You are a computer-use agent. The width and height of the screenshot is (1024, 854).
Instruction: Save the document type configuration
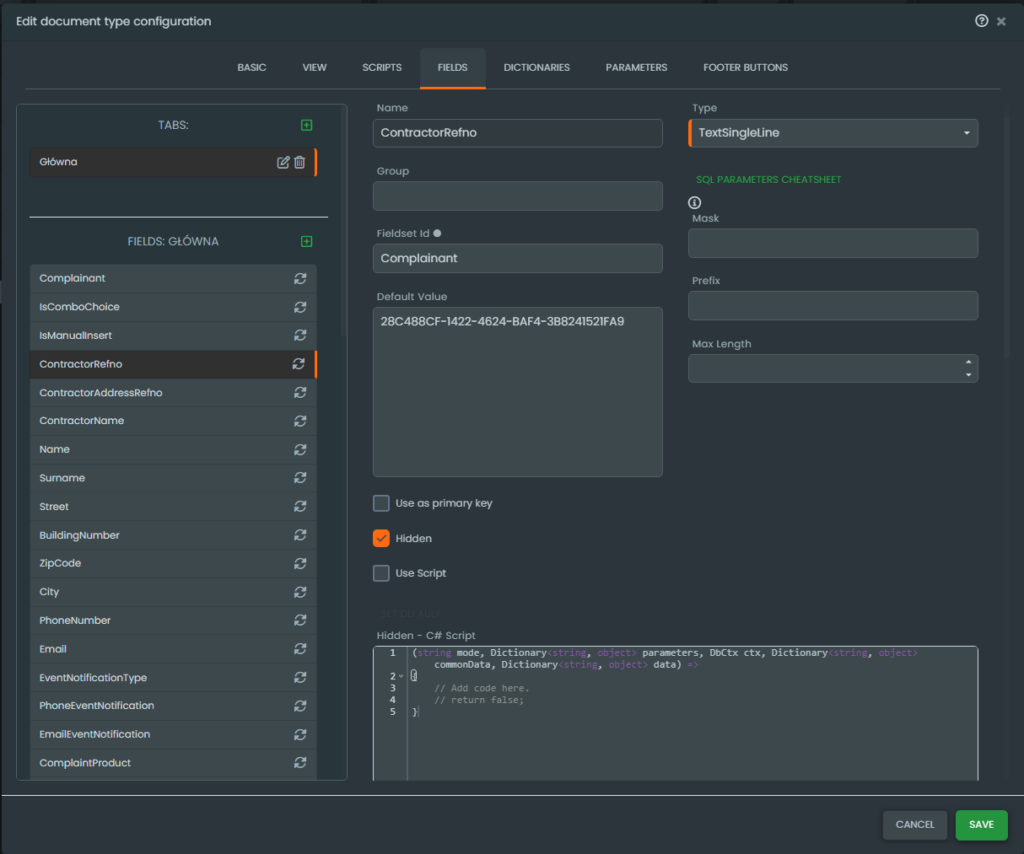[x=981, y=824]
